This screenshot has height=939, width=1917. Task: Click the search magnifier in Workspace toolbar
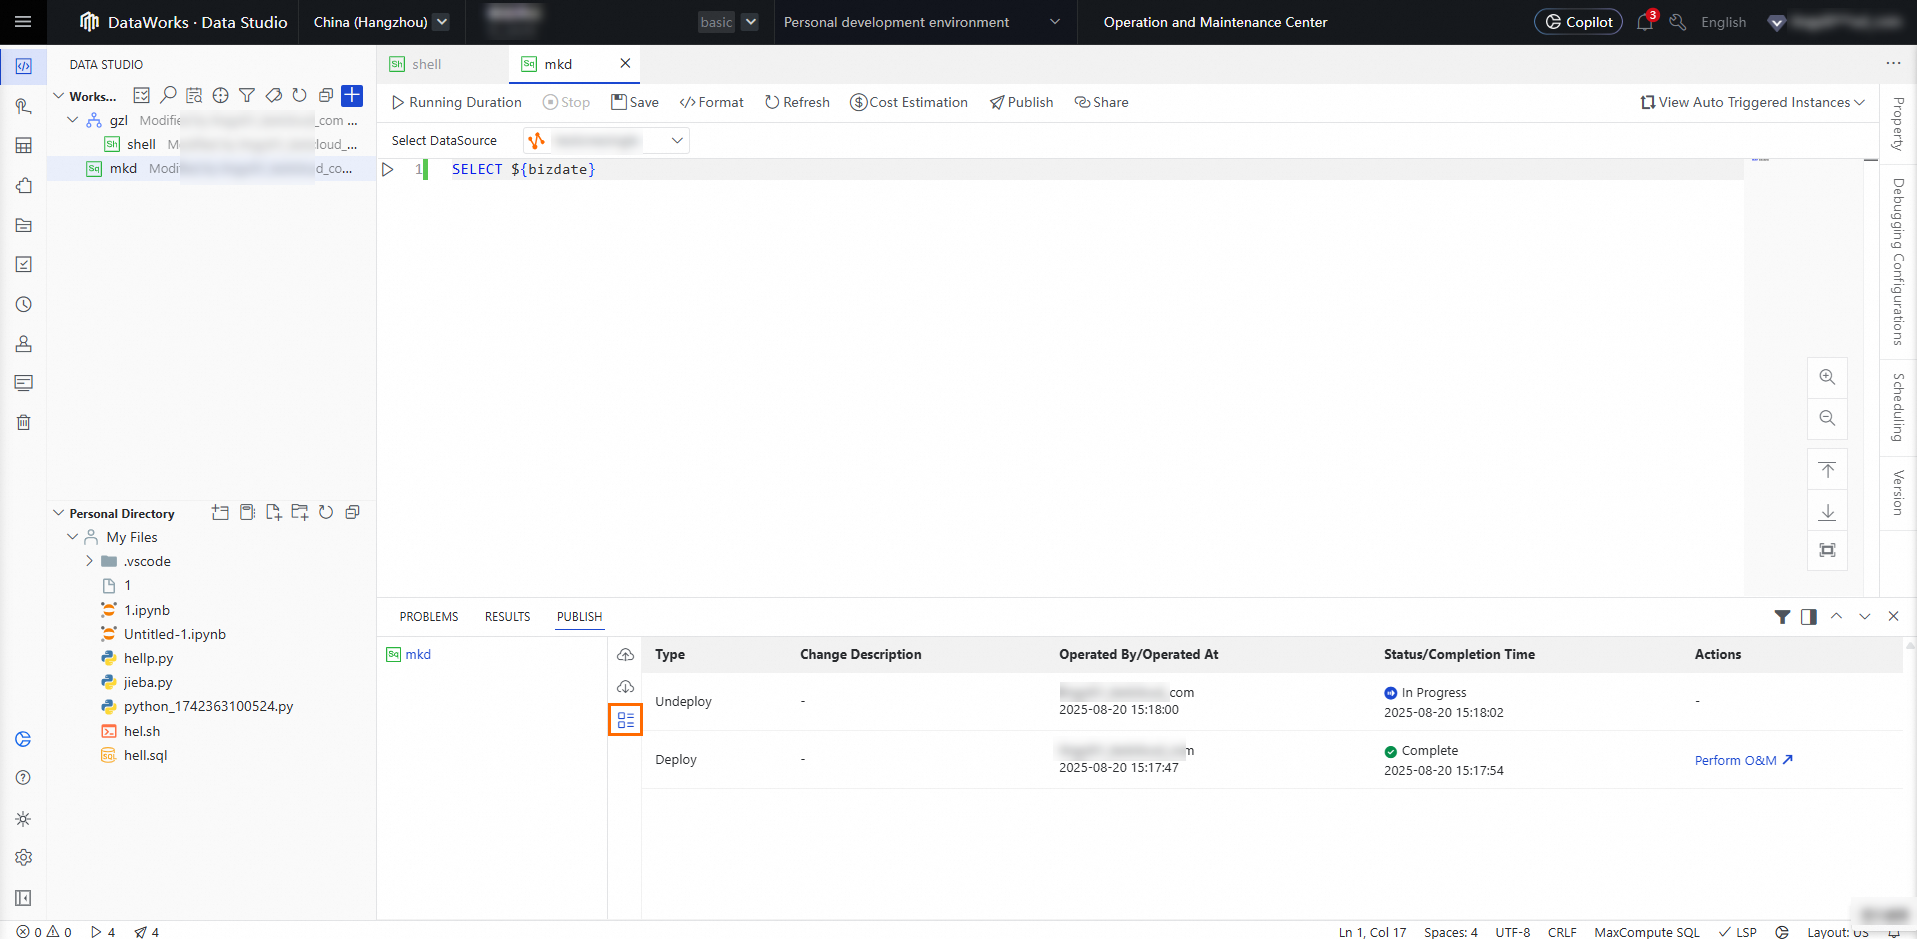click(x=168, y=96)
